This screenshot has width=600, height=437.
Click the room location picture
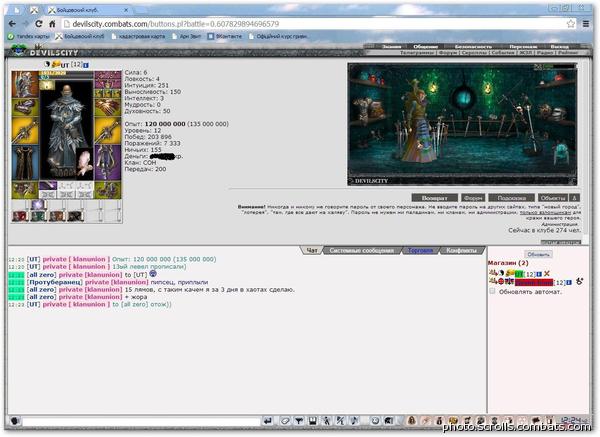[x=462, y=124]
